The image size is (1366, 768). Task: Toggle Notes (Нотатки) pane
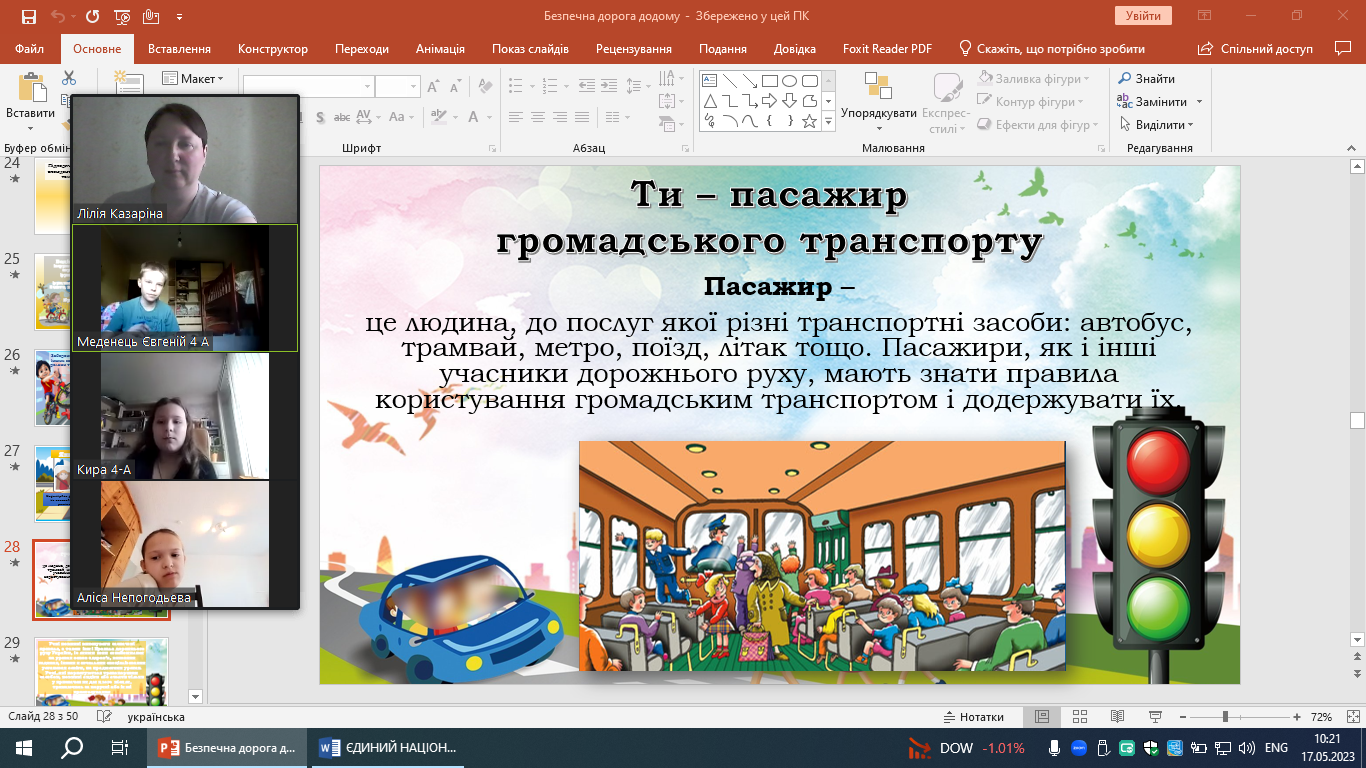tap(973, 717)
